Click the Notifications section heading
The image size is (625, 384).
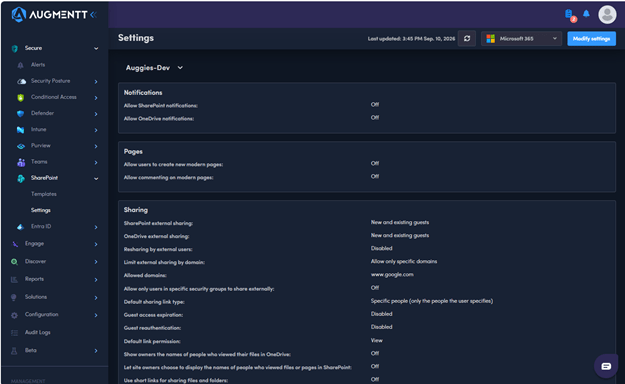[143, 93]
